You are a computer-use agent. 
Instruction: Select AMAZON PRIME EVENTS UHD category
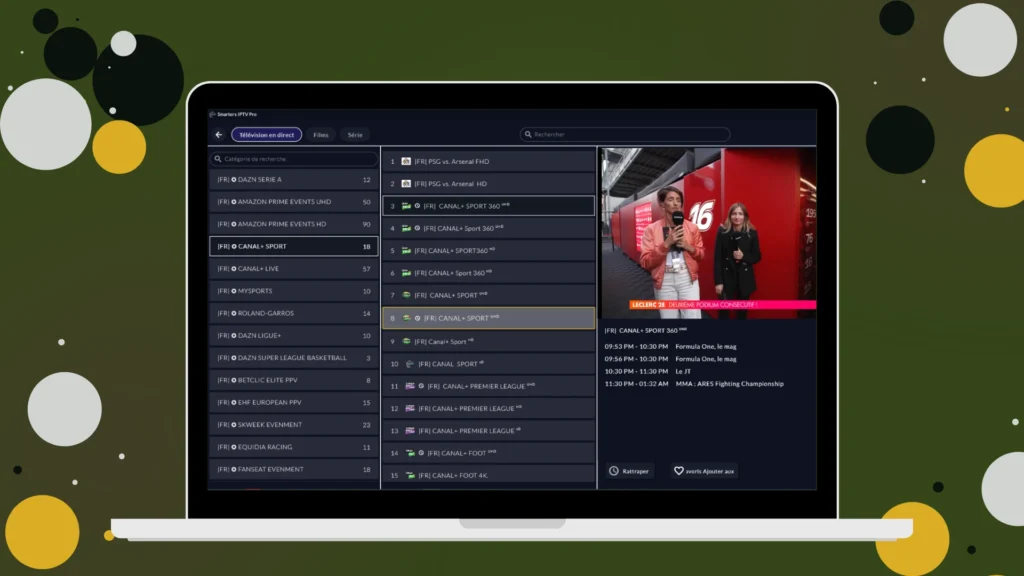[x=293, y=202]
